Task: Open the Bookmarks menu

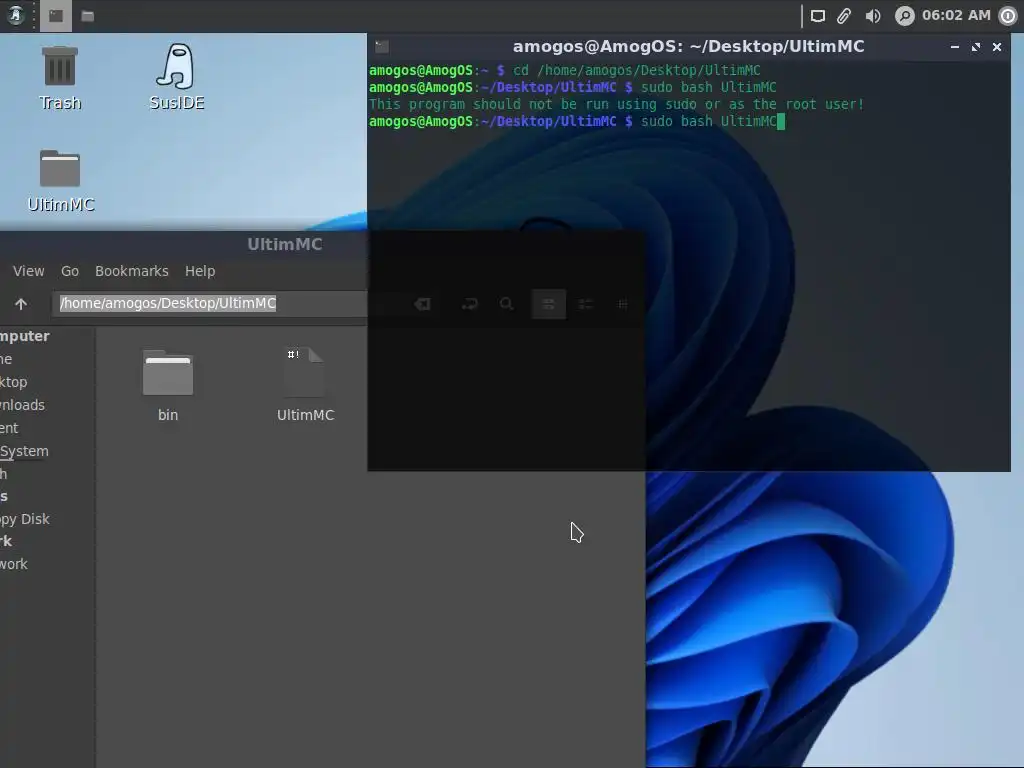Action: pos(132,271)
